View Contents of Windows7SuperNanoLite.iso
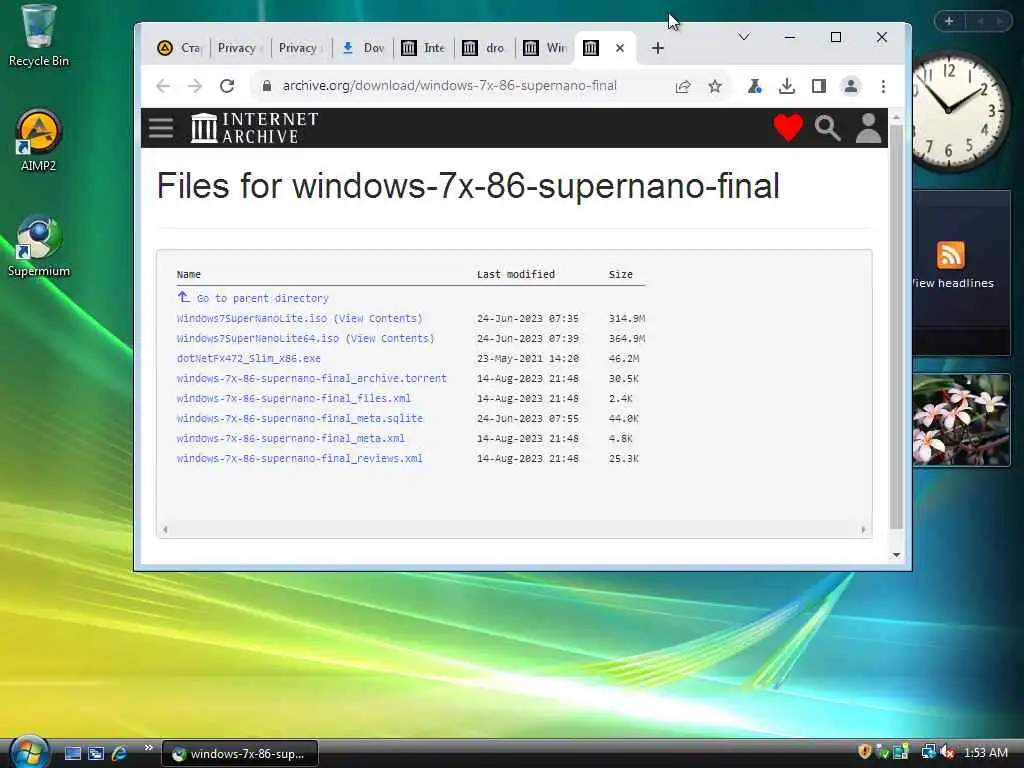The width and height of the screenshot is (1024, 768). tap(378, 318)
